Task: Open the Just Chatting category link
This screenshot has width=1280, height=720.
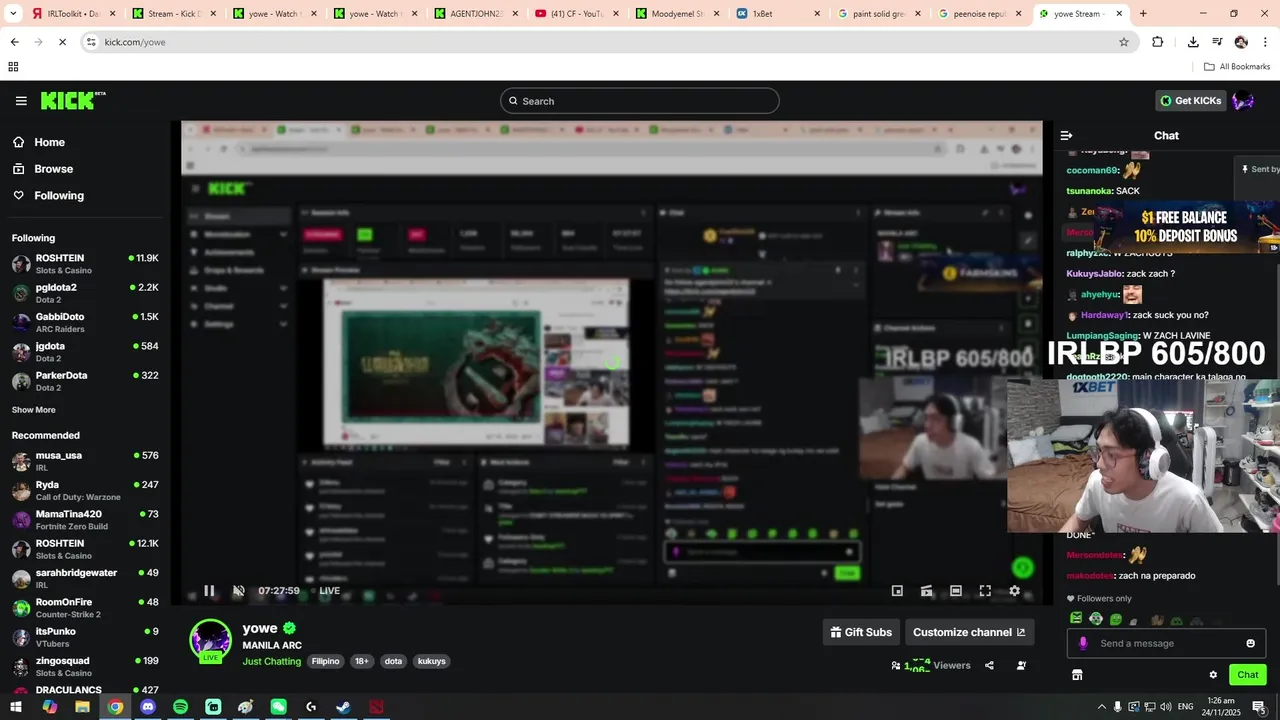Action: coord(271,661)
